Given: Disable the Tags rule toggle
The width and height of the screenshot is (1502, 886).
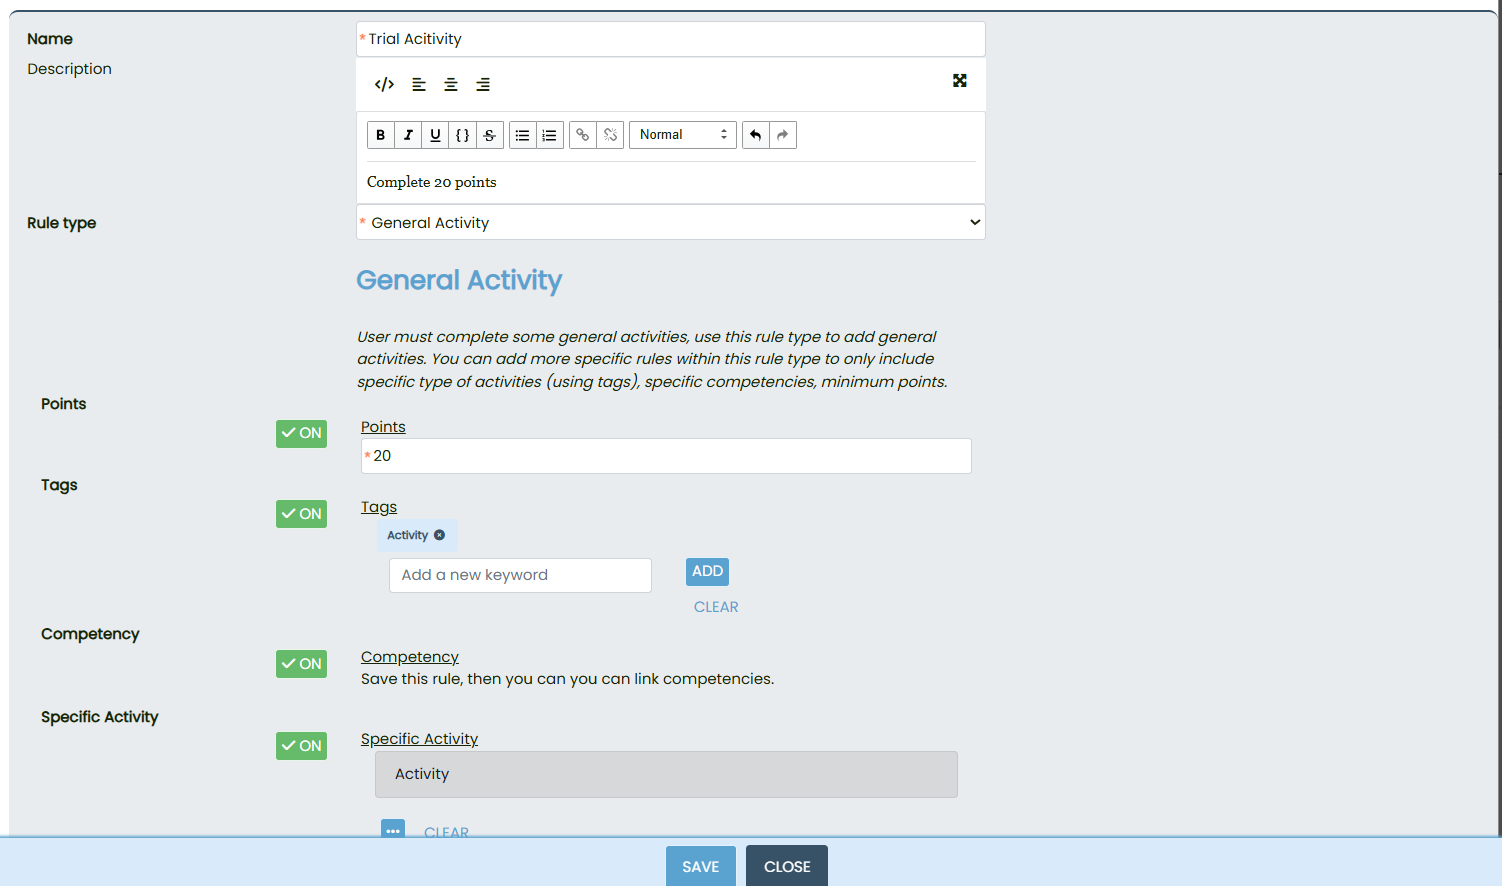Looking at the screenshot, I should pos(301,514).
